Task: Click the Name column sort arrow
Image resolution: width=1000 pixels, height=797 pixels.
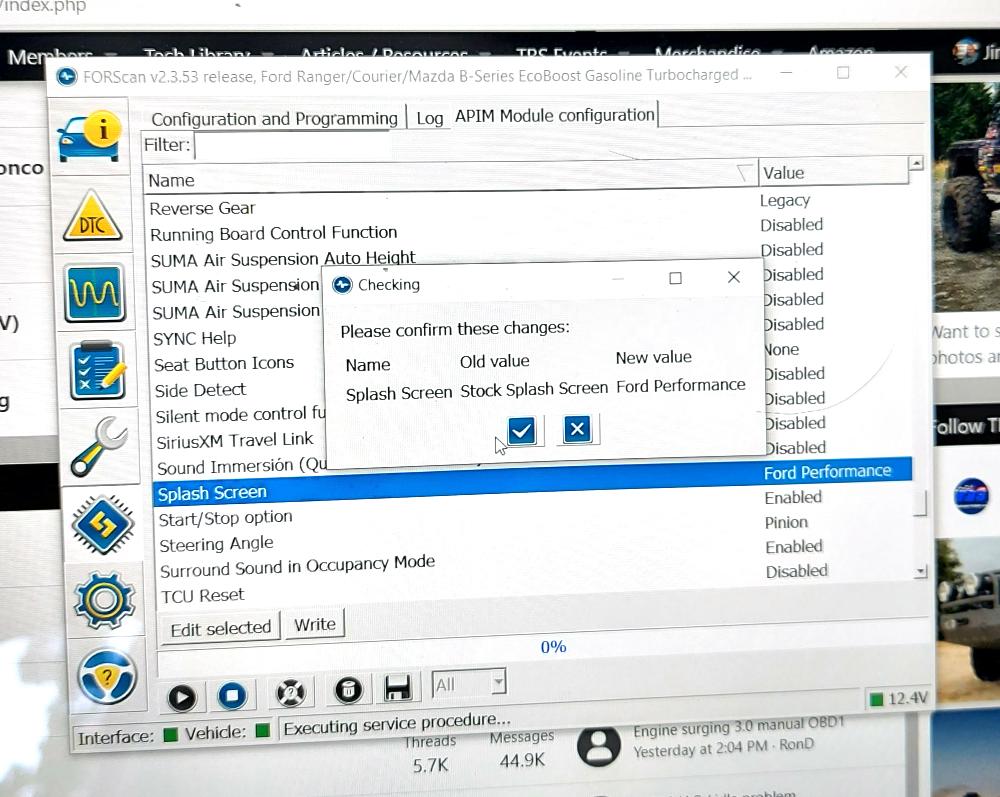Action: point(743,174)
